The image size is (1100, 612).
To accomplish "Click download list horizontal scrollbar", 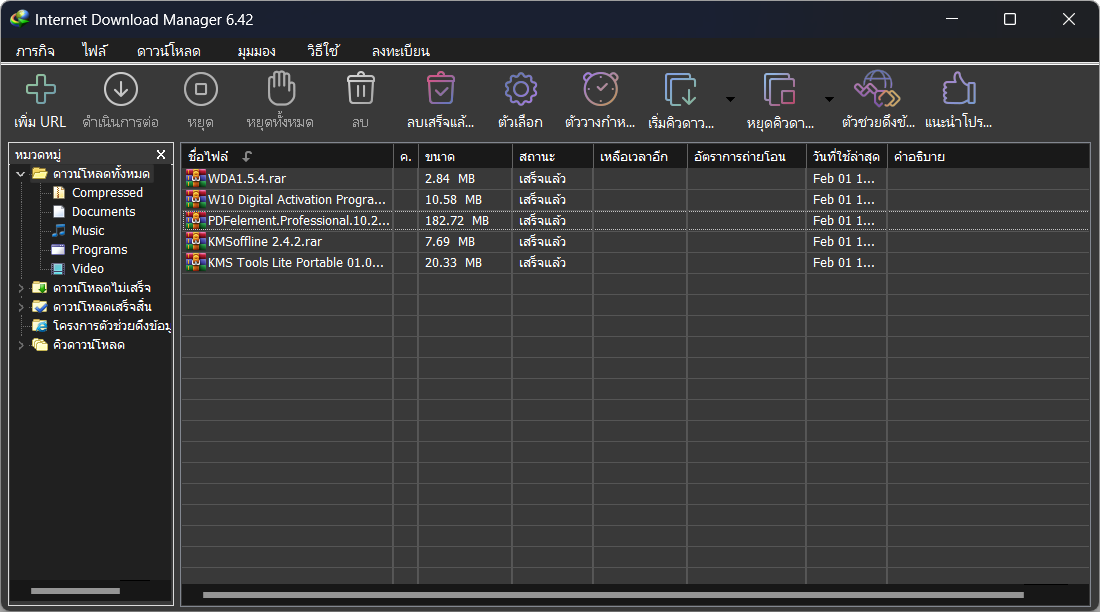I will click(613, 595).
